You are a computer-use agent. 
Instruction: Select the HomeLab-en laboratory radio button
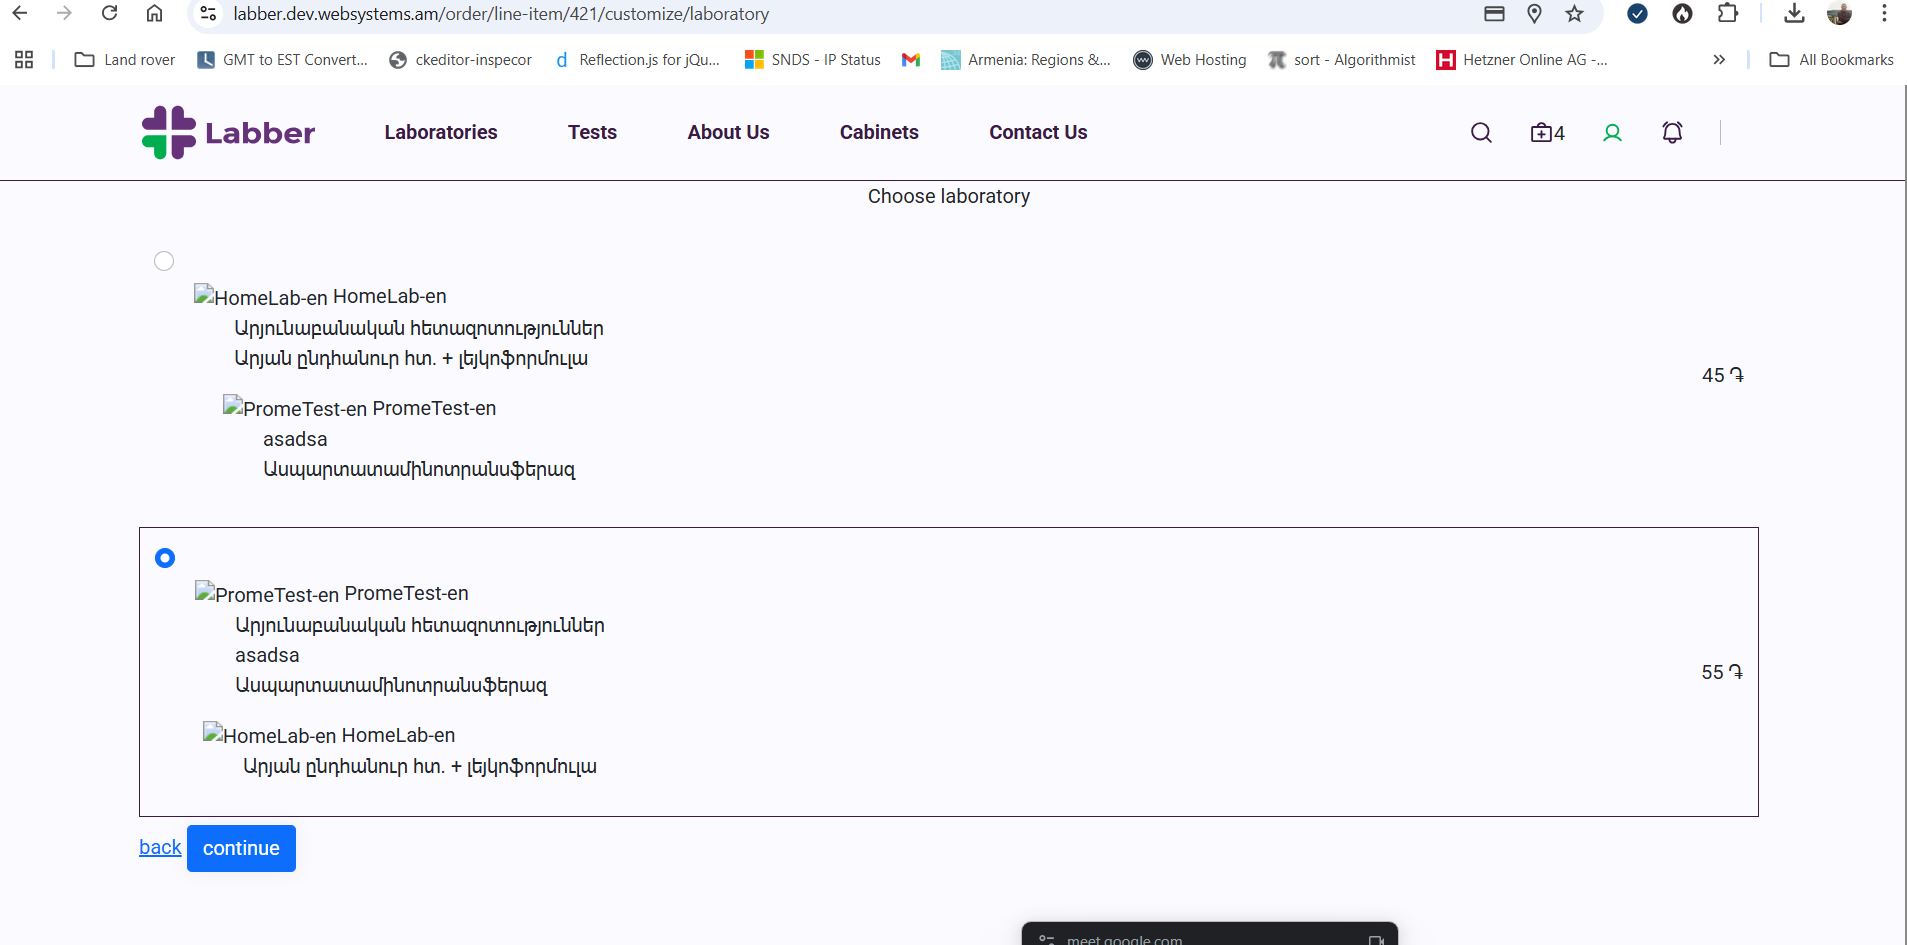[164, 261]
